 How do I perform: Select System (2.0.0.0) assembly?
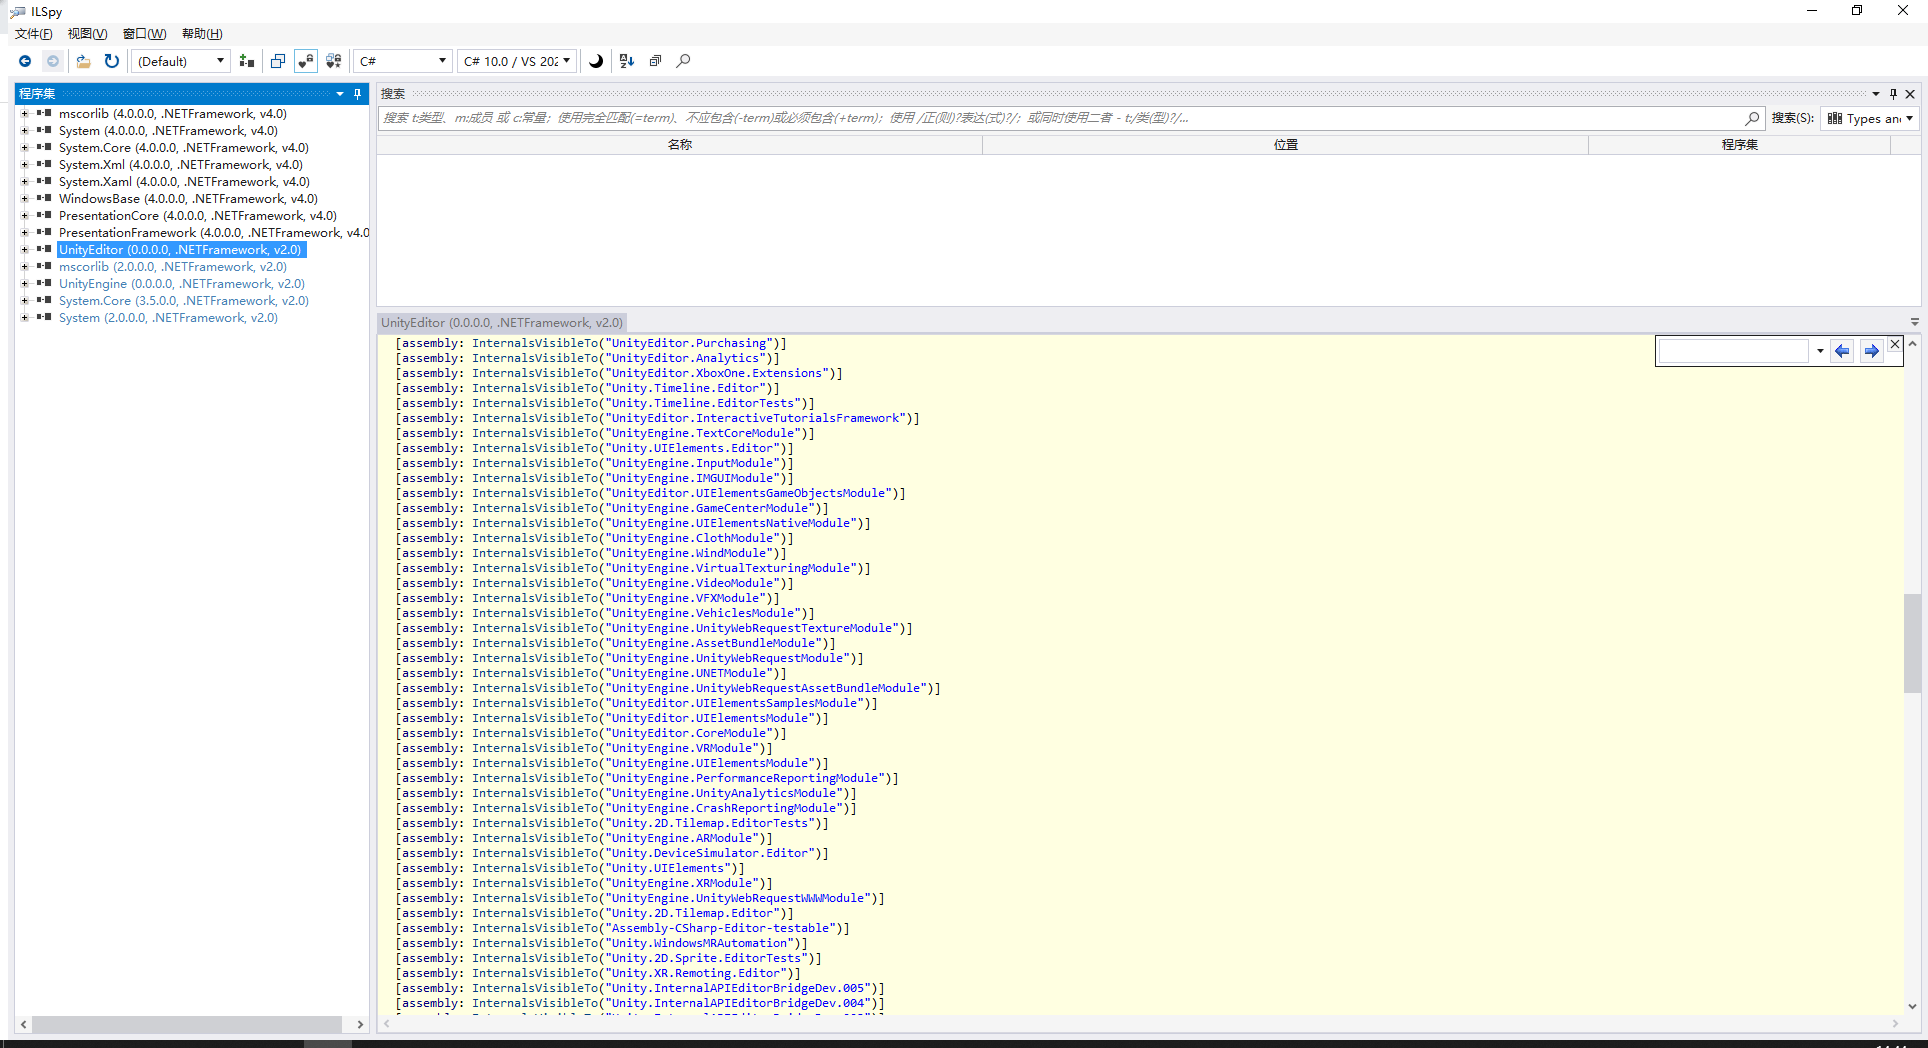click(x=168, y=318)
